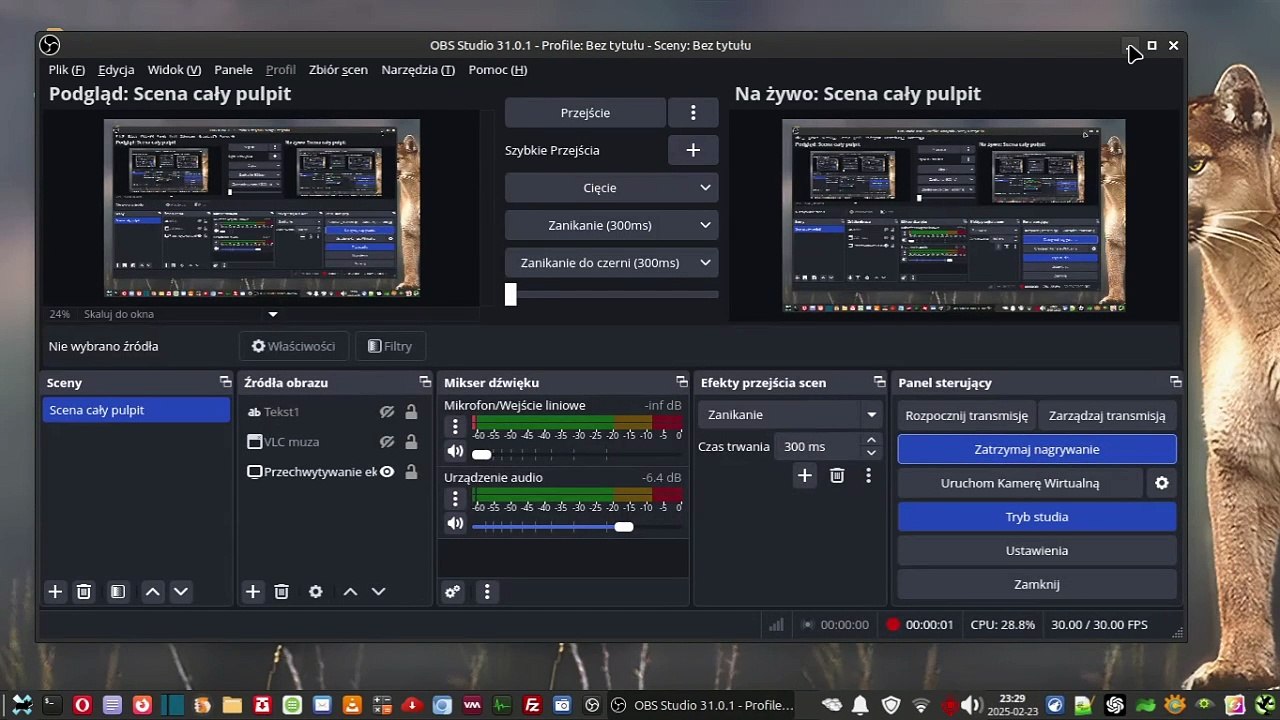Add a quick transition with the plus icon
Image resolution: width=1280 pixels, height=720 pixels.
693,150
